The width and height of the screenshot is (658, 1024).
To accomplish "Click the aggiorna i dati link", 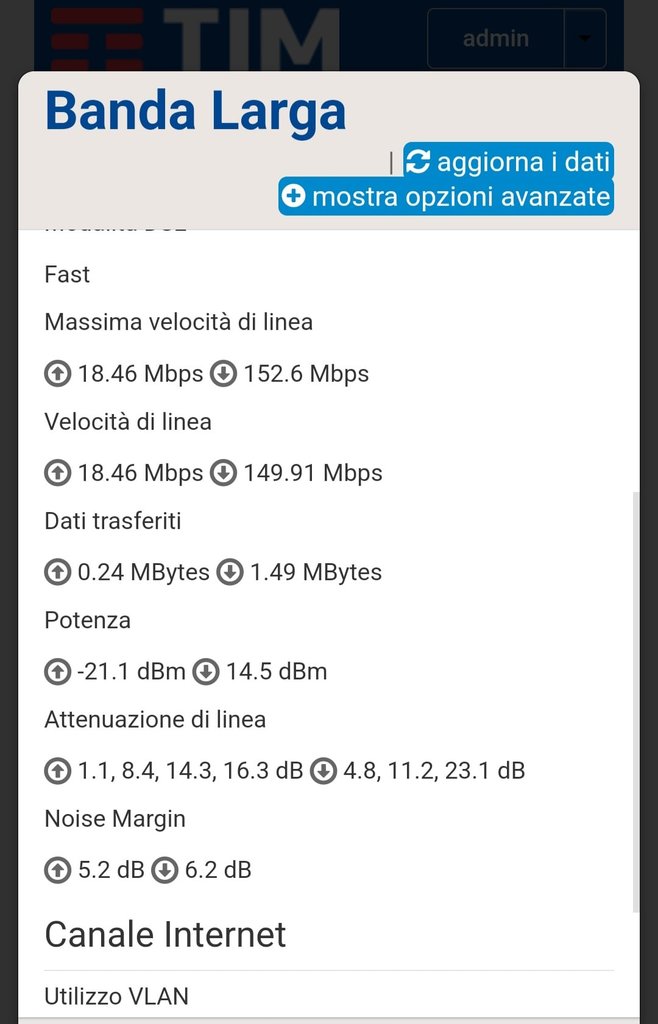I will (523, 161).
